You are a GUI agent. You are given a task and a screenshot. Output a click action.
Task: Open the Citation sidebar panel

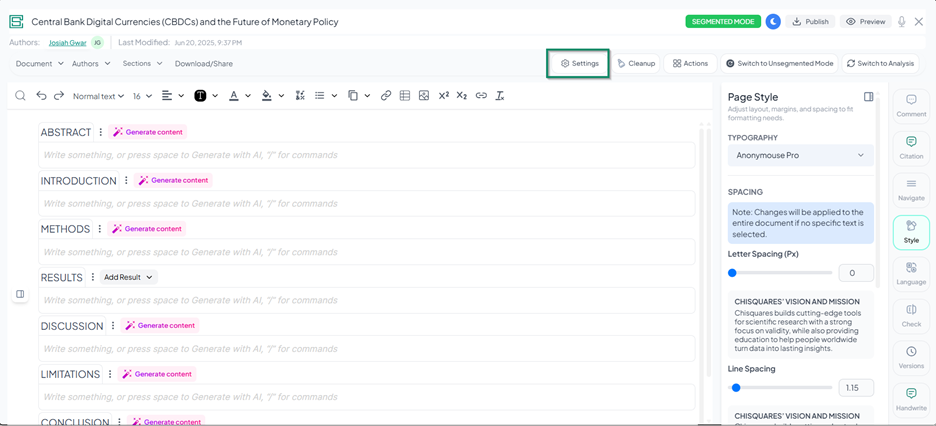point(911,147)
